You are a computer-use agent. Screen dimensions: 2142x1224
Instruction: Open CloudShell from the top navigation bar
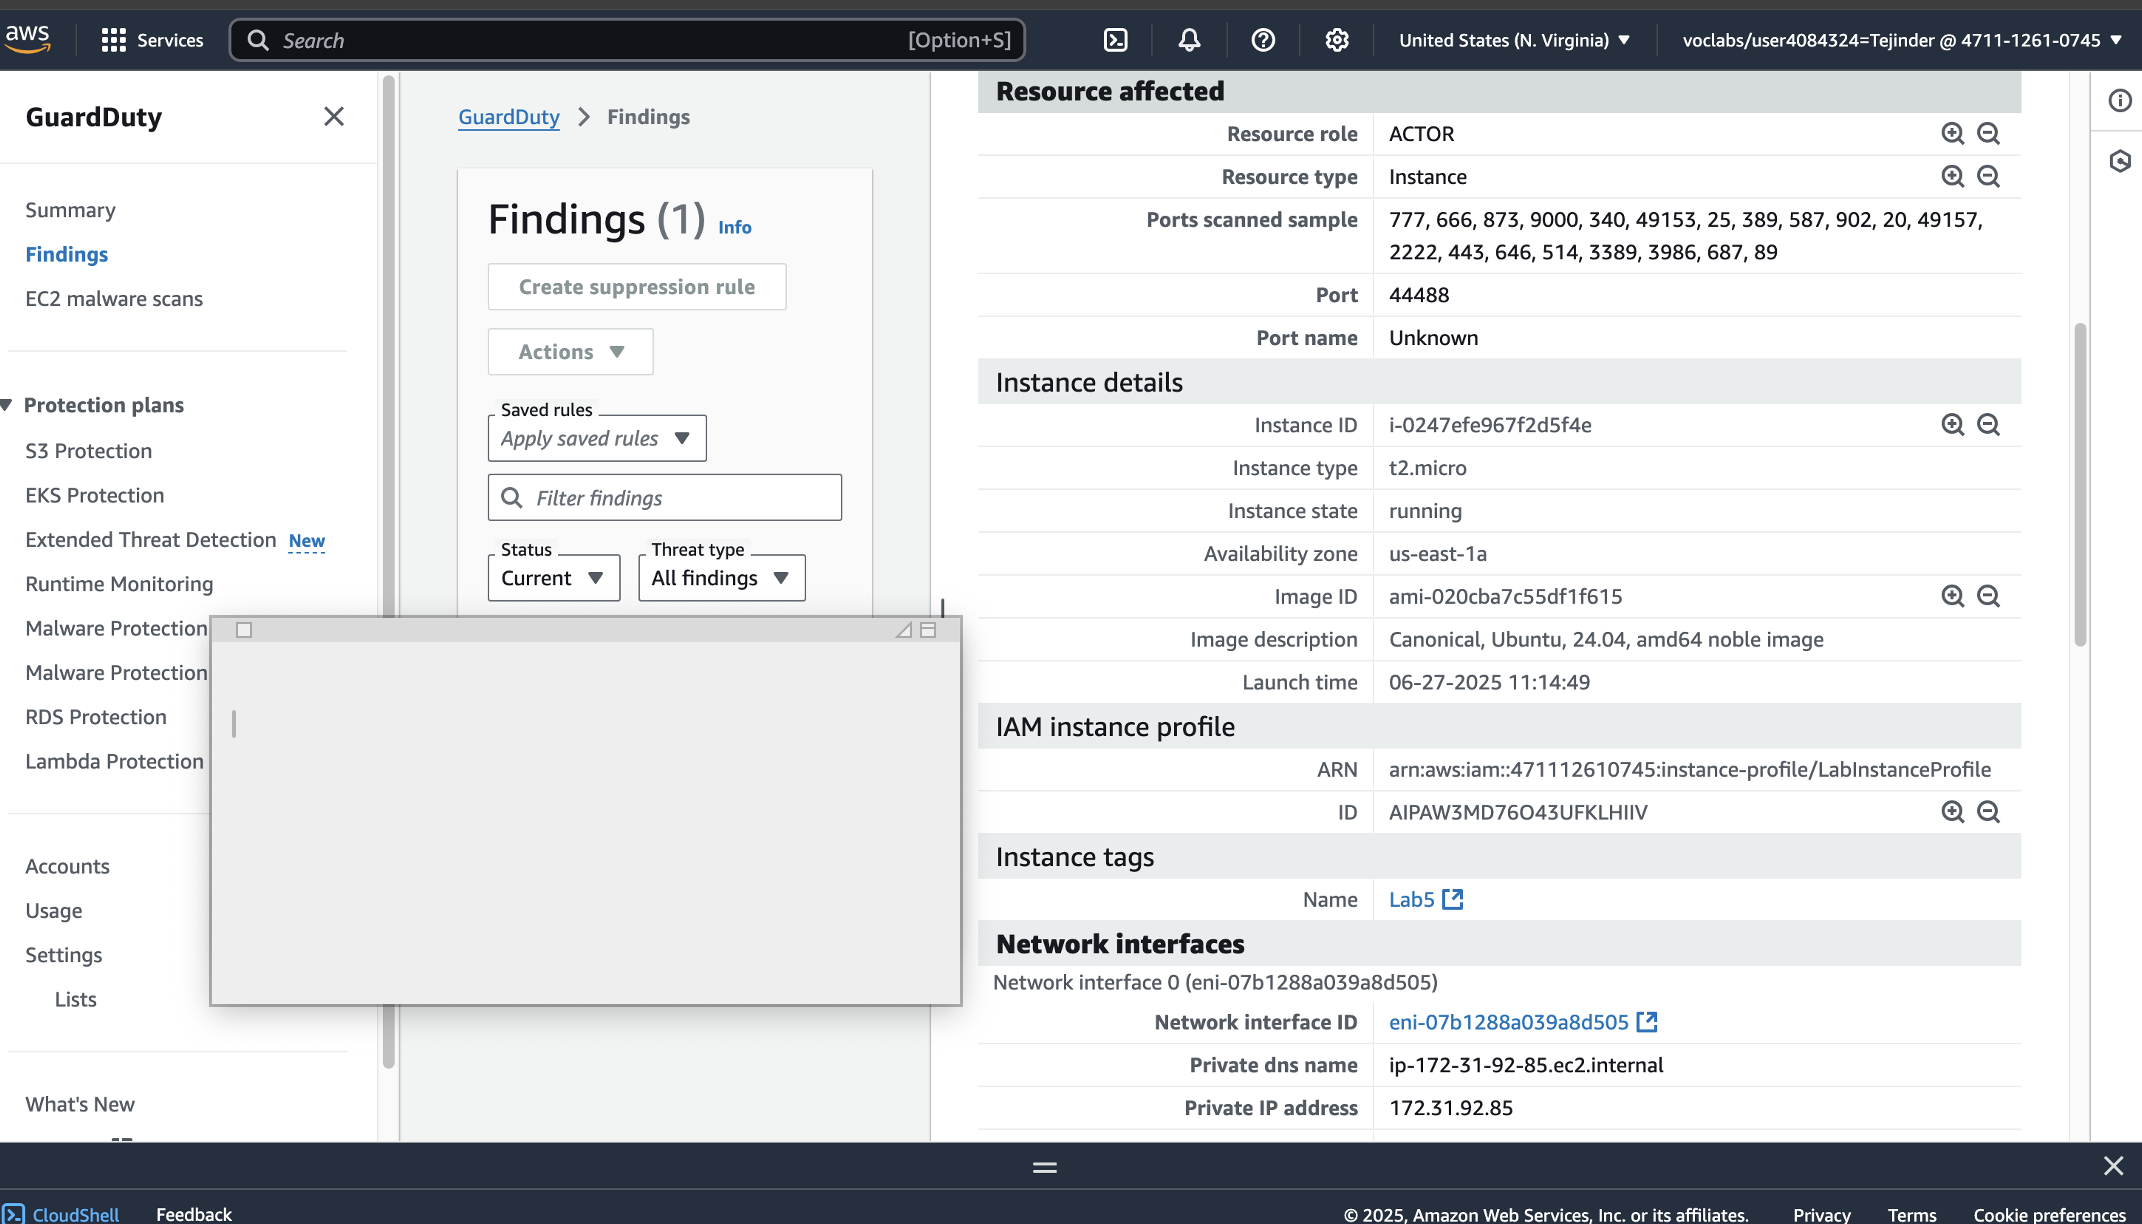tap(1115, 40)
